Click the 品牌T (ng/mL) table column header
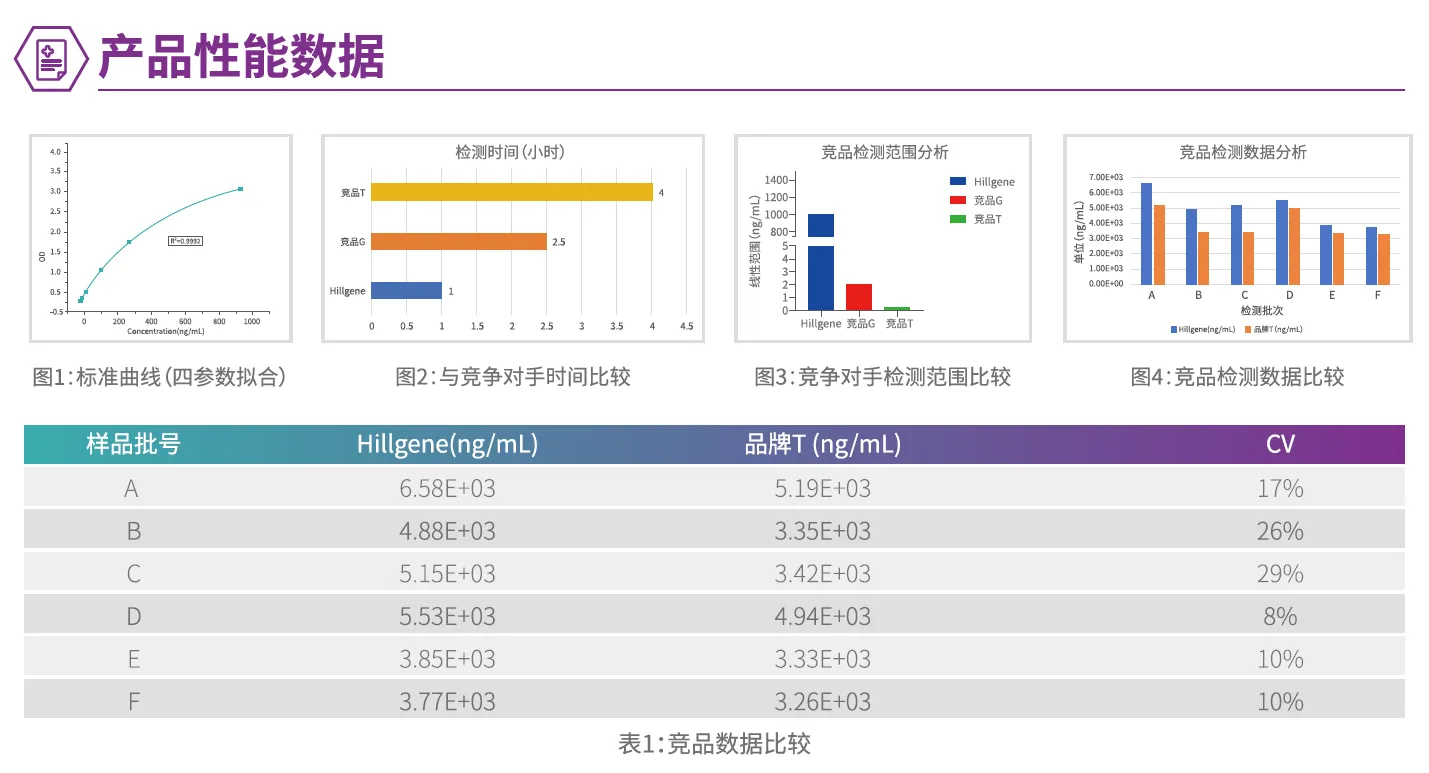Screen dimensions: 1429x773 (x=823, y=444)
